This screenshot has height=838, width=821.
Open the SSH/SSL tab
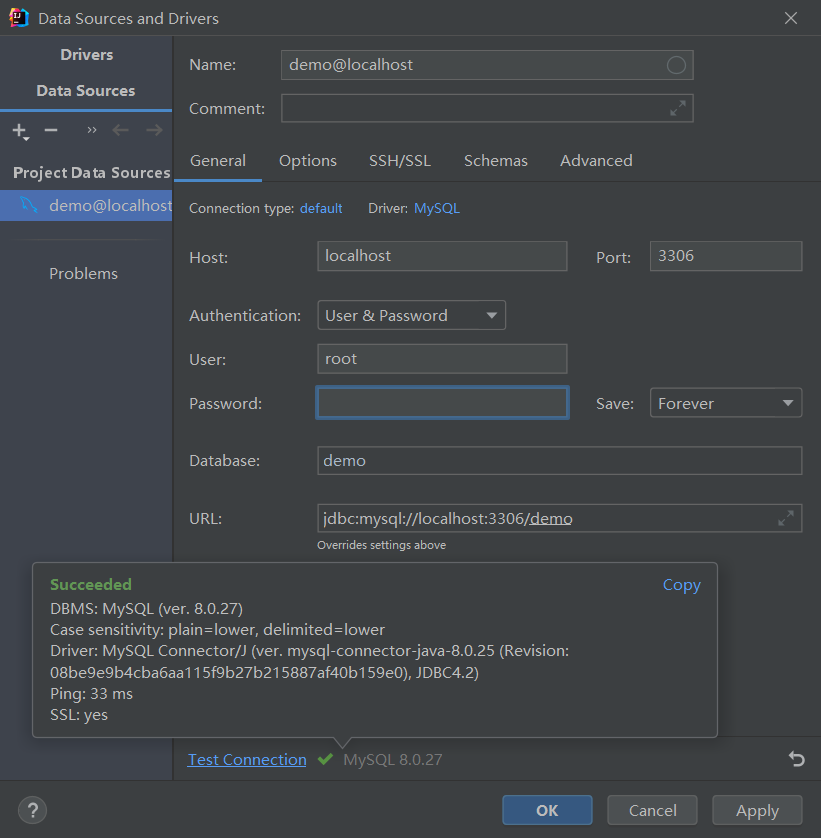400,161
